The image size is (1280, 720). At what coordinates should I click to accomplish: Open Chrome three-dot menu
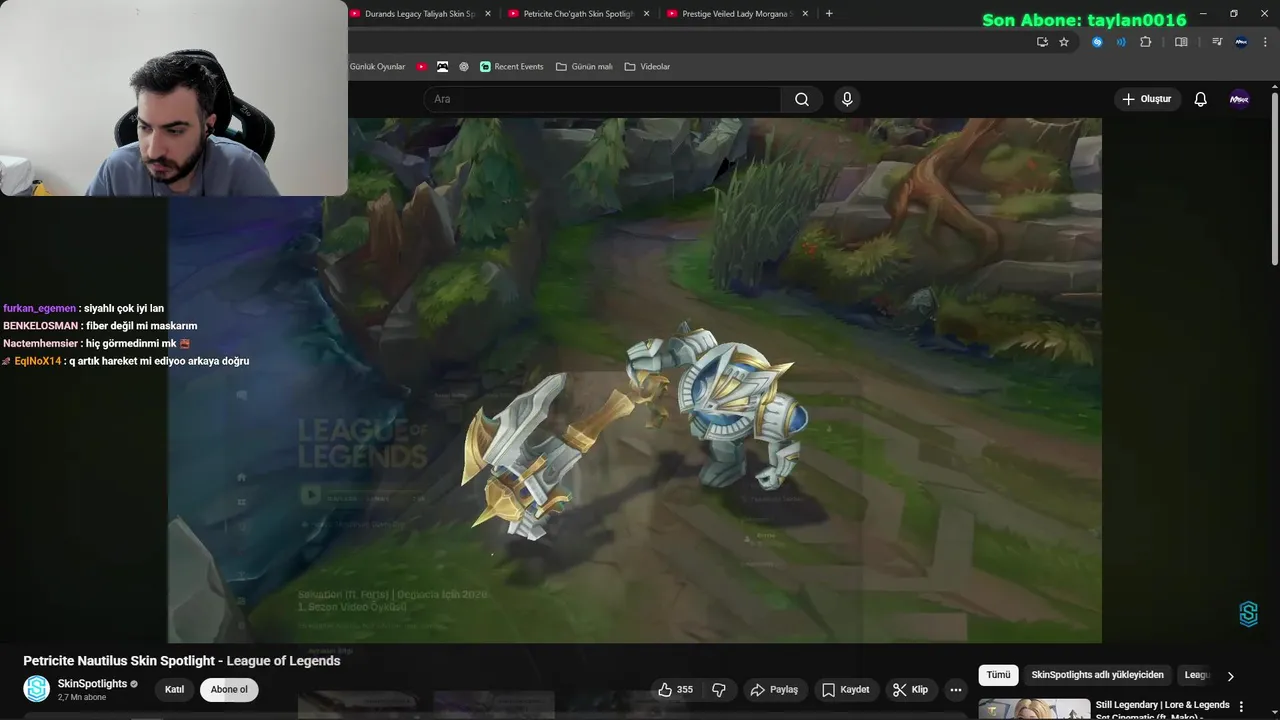point(1265,42)
